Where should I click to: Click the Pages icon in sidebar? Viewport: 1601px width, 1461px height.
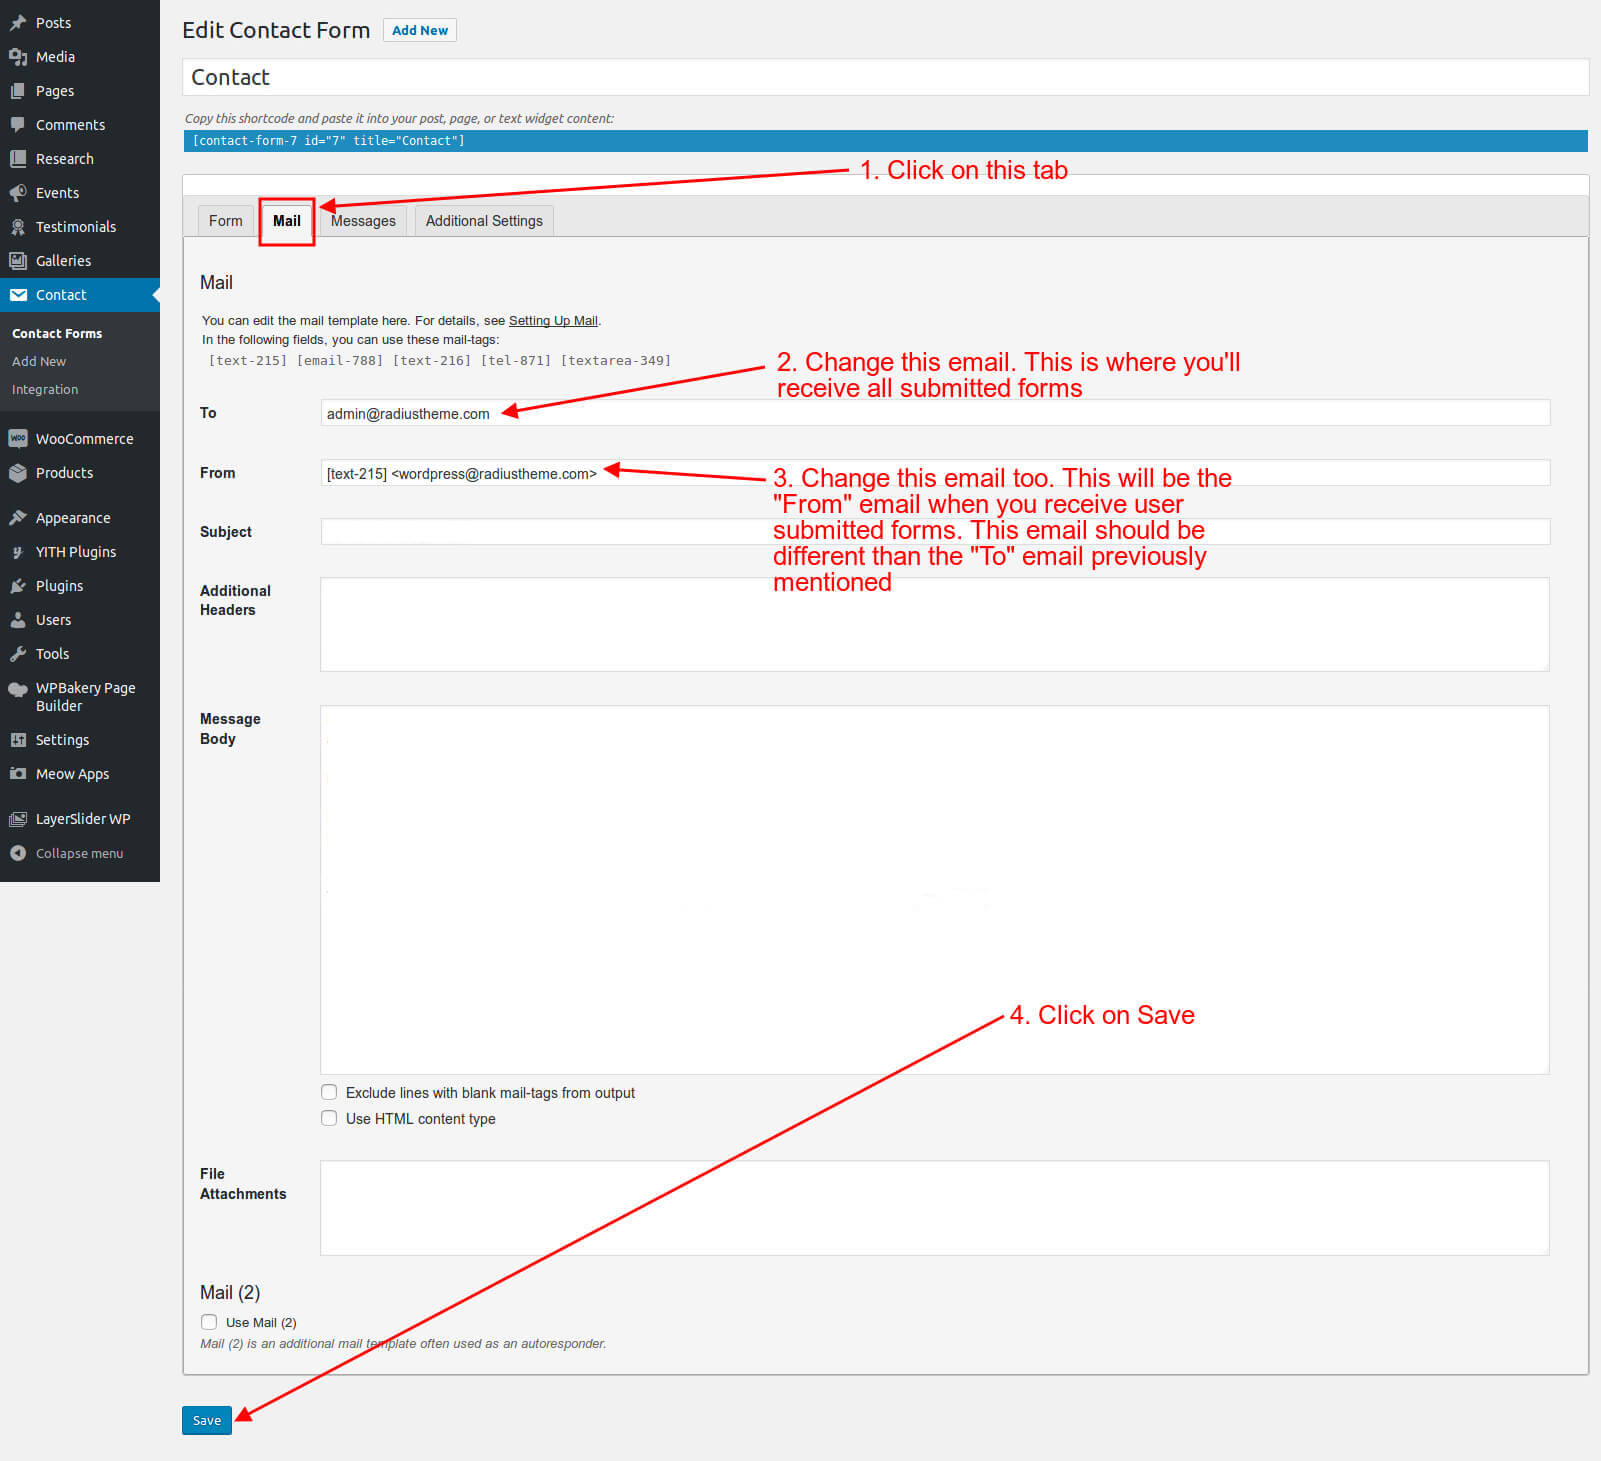pyautogui.click(x=18, y=91)
